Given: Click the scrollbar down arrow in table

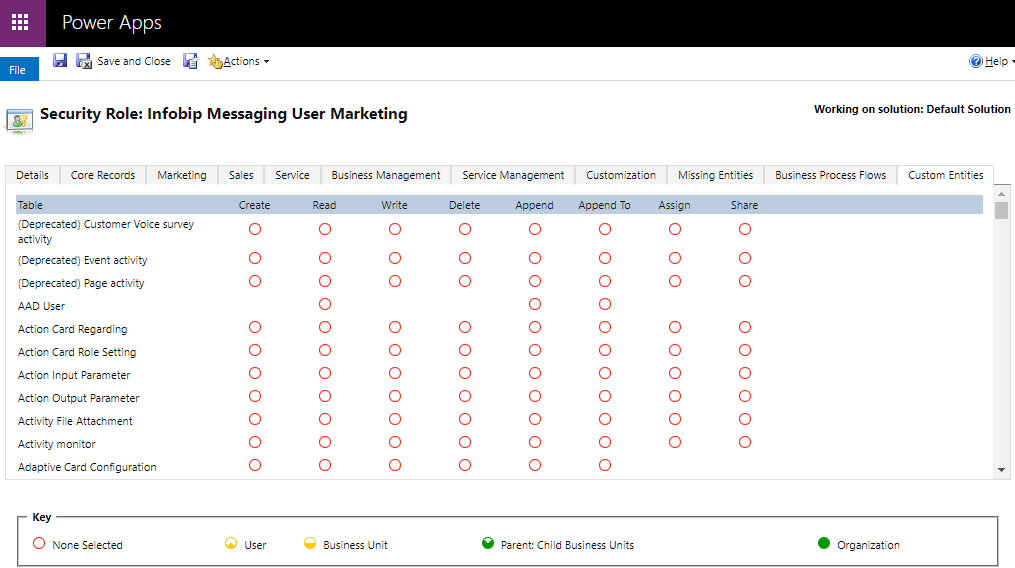Looking at the screenshot, I should click(x=1002, y=469).
